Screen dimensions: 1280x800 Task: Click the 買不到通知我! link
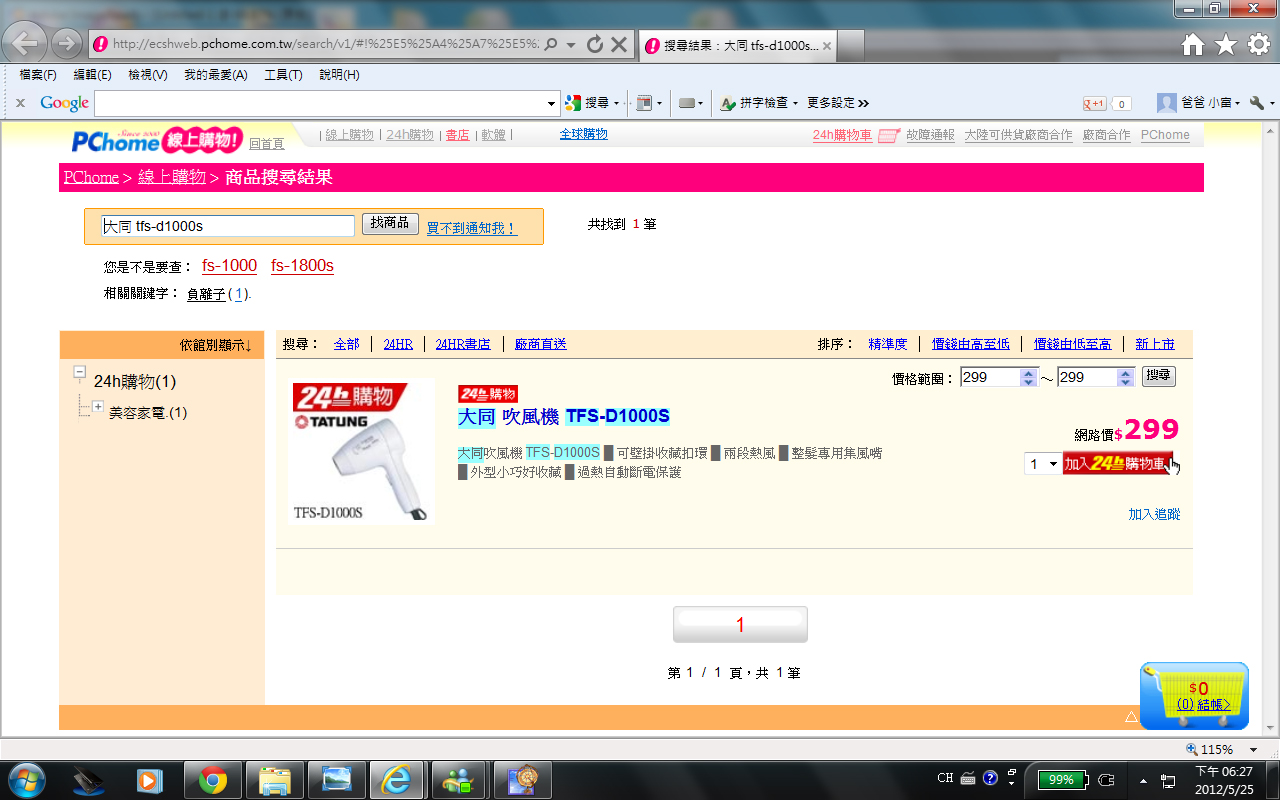472,228
